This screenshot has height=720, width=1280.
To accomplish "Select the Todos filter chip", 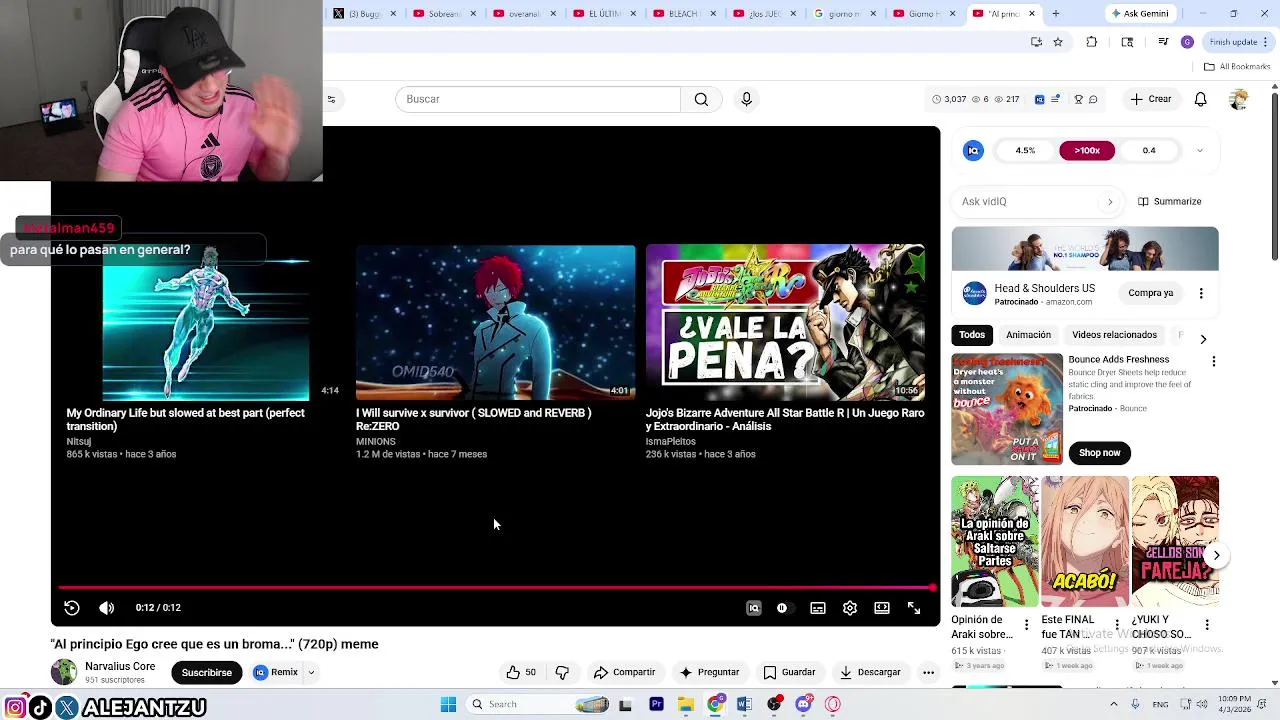I will (972, 335).
